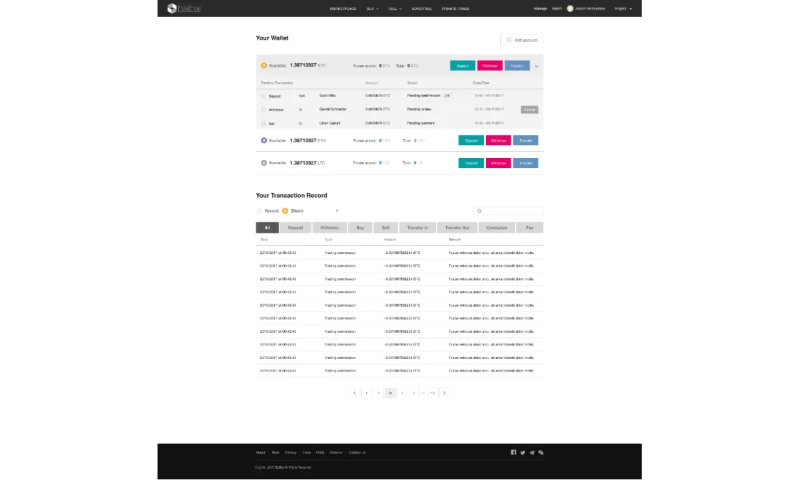The width and height of the screenshot is (800, 480).
Task: Open the Bitcoin record currency dropdown
Action: (x=311, y=211)
